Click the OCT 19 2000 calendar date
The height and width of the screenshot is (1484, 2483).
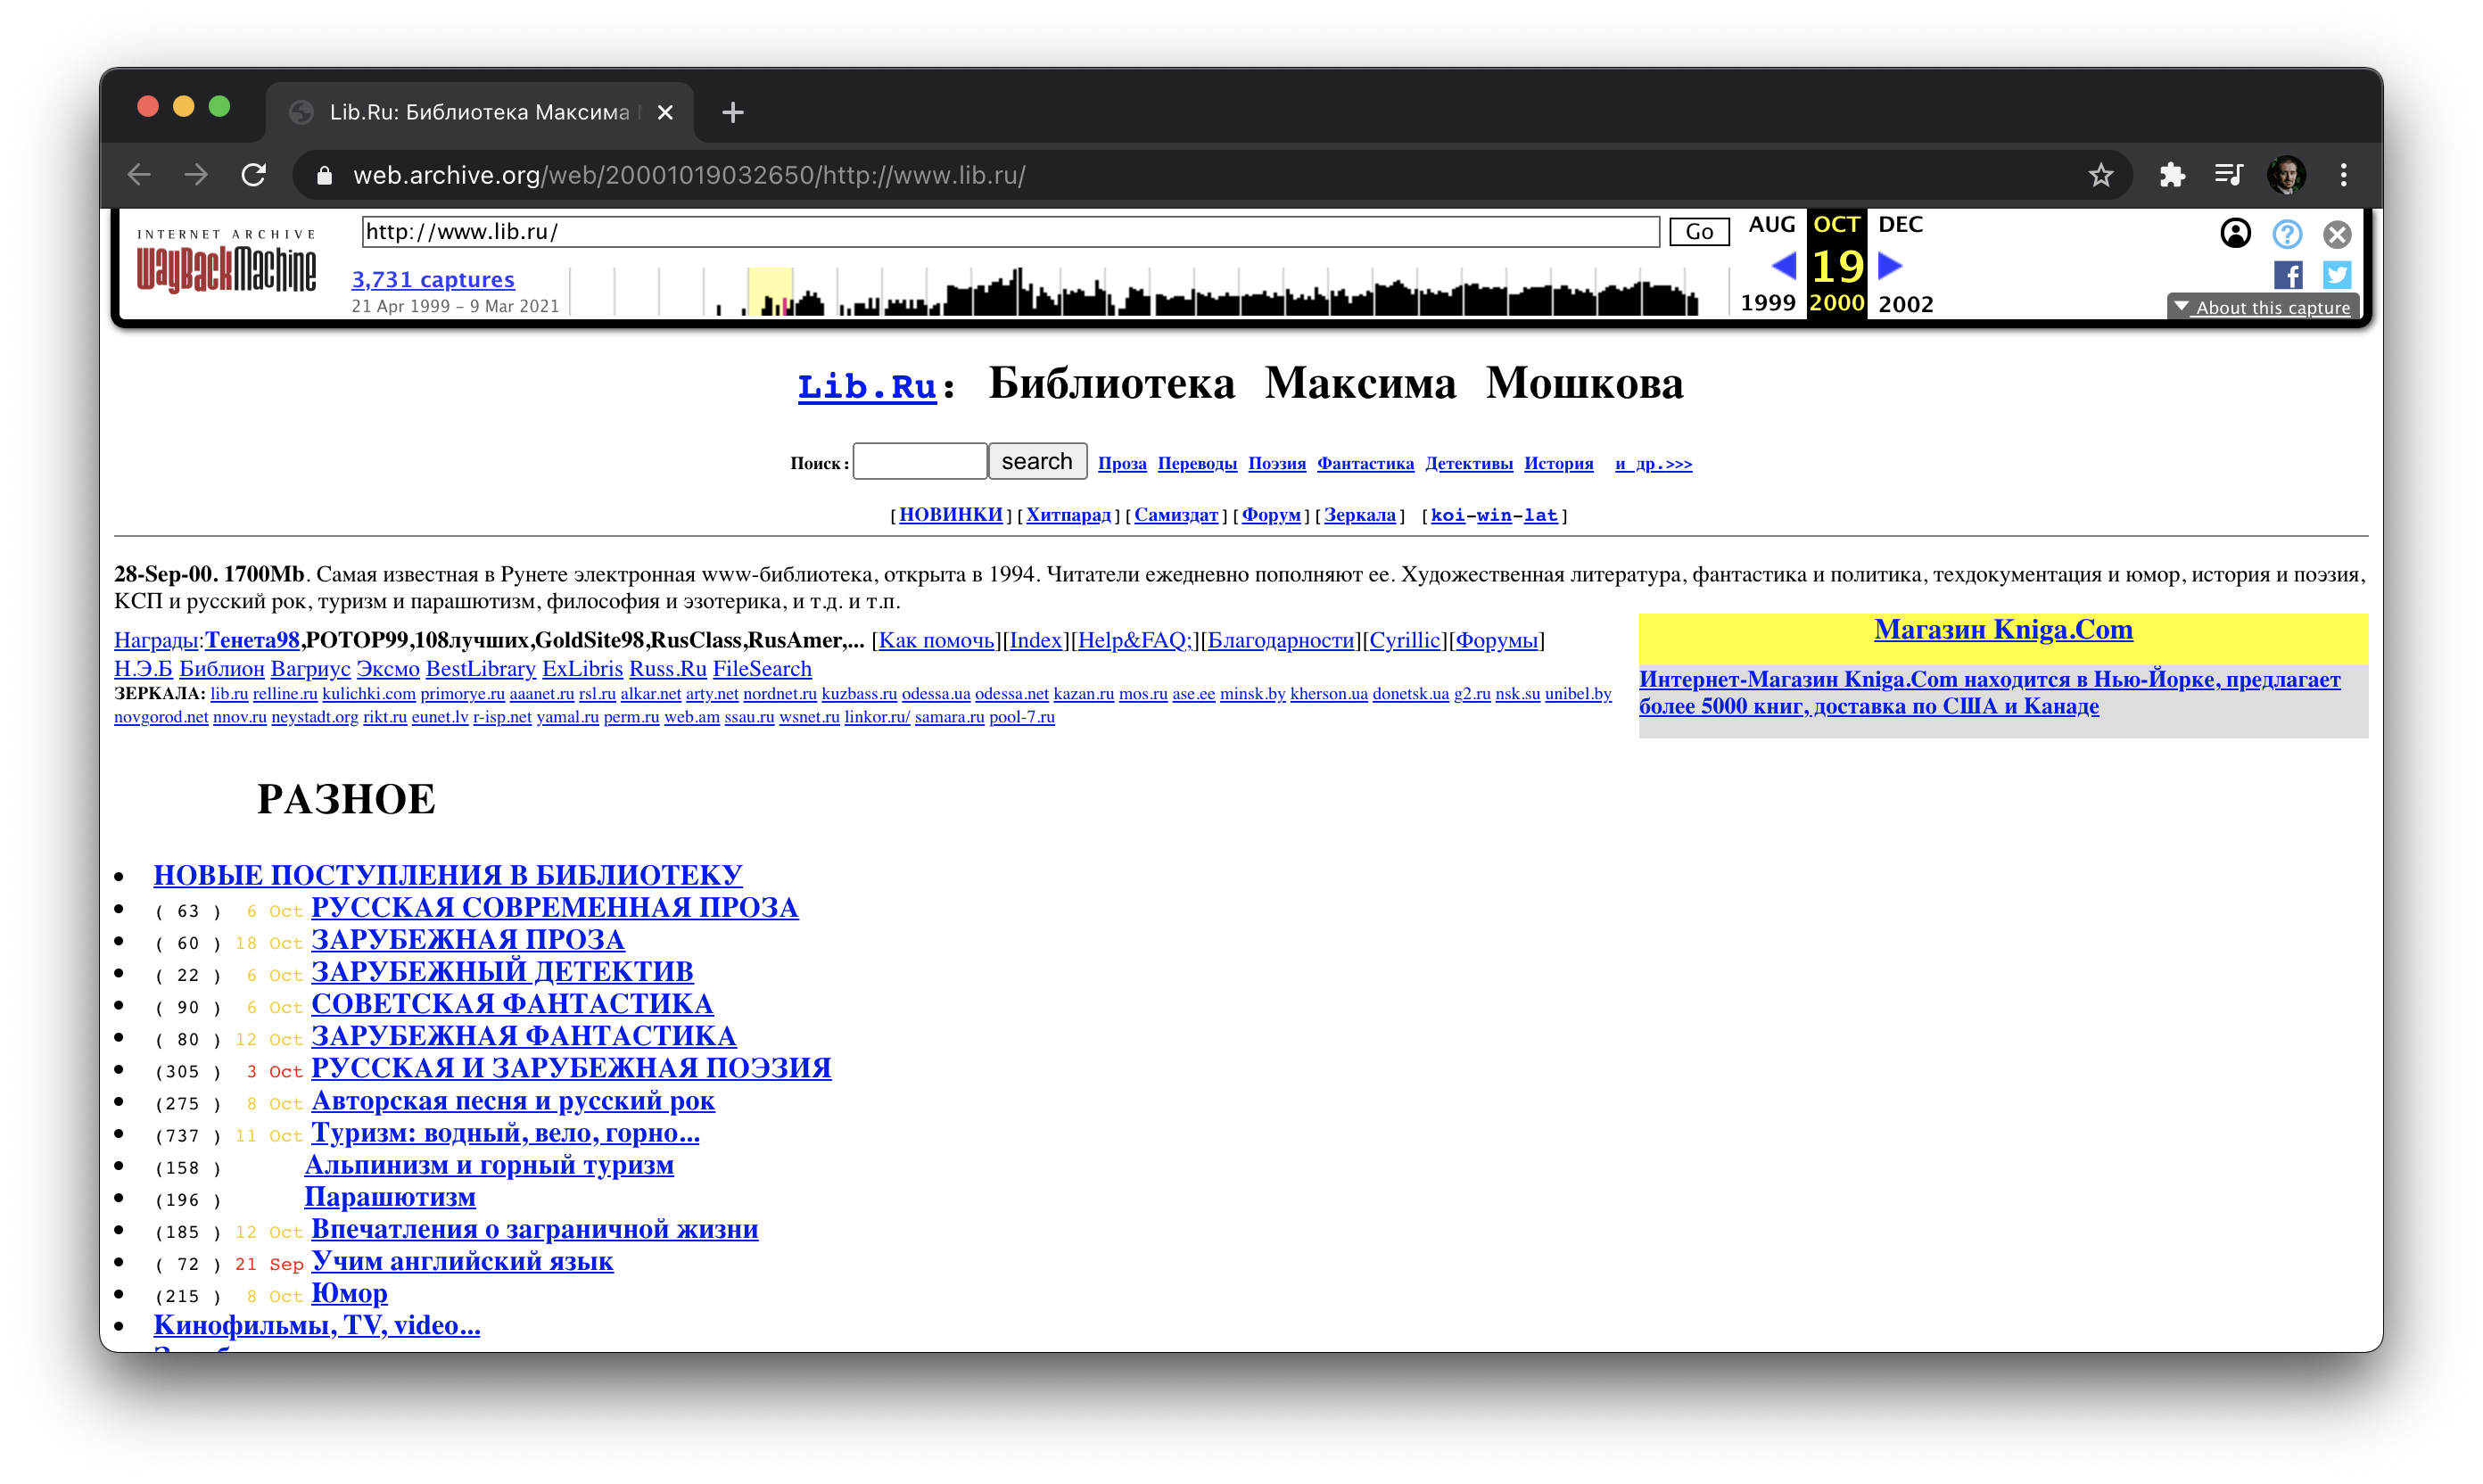point(1835,263)
